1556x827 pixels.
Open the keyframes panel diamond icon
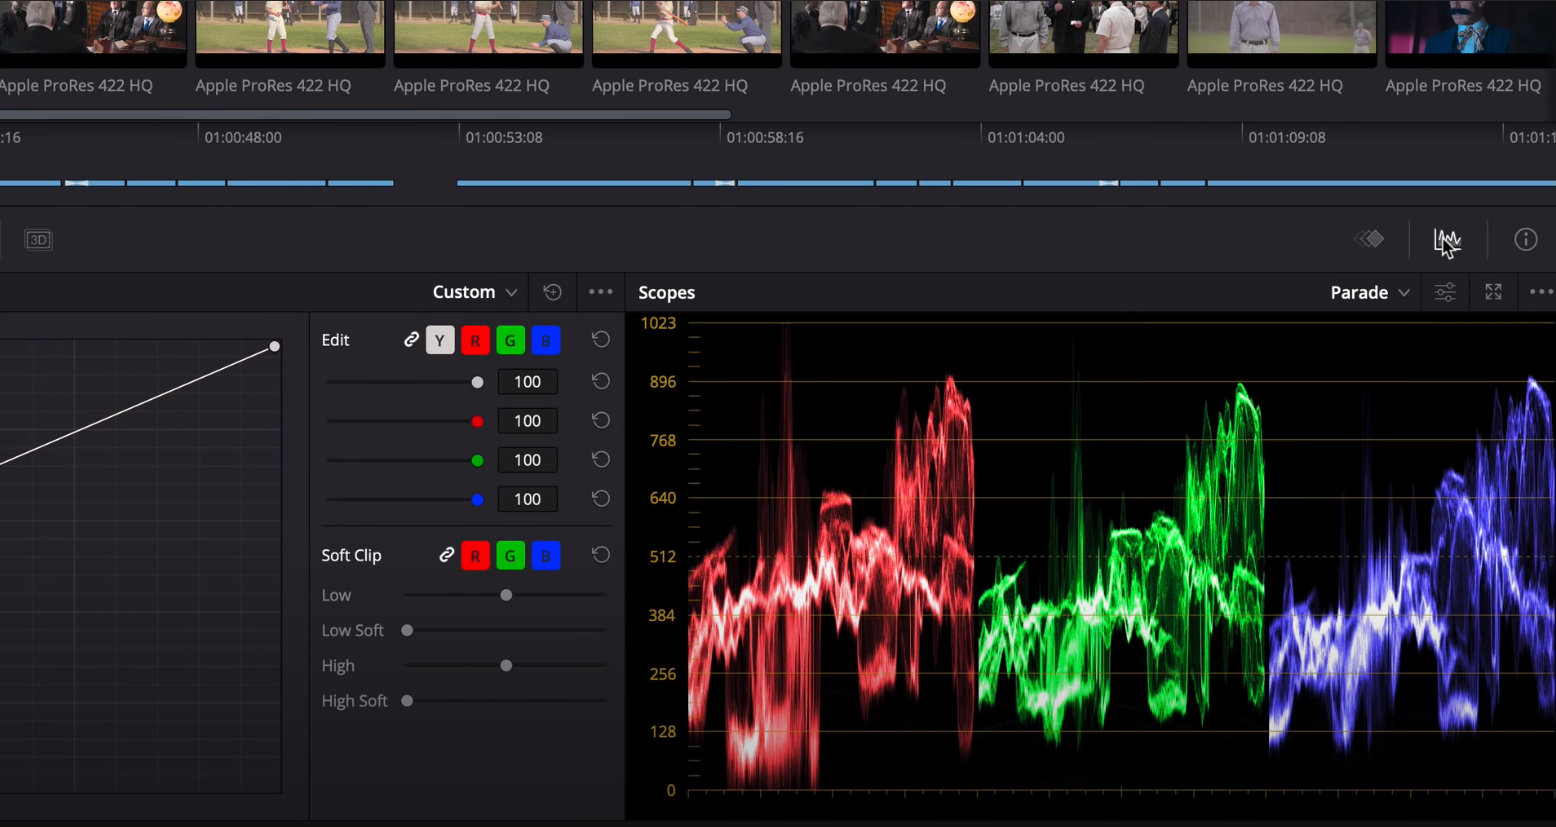1369,239
